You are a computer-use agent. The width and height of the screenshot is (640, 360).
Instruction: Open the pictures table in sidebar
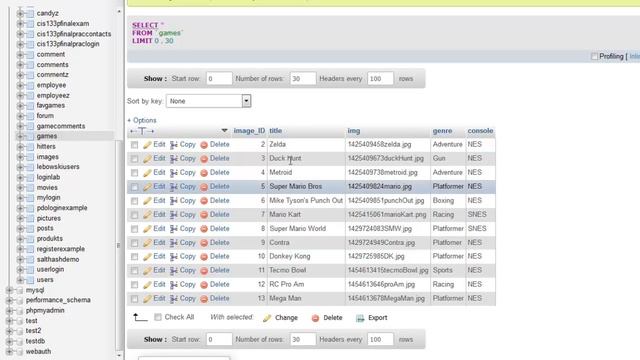pos(49,218)
